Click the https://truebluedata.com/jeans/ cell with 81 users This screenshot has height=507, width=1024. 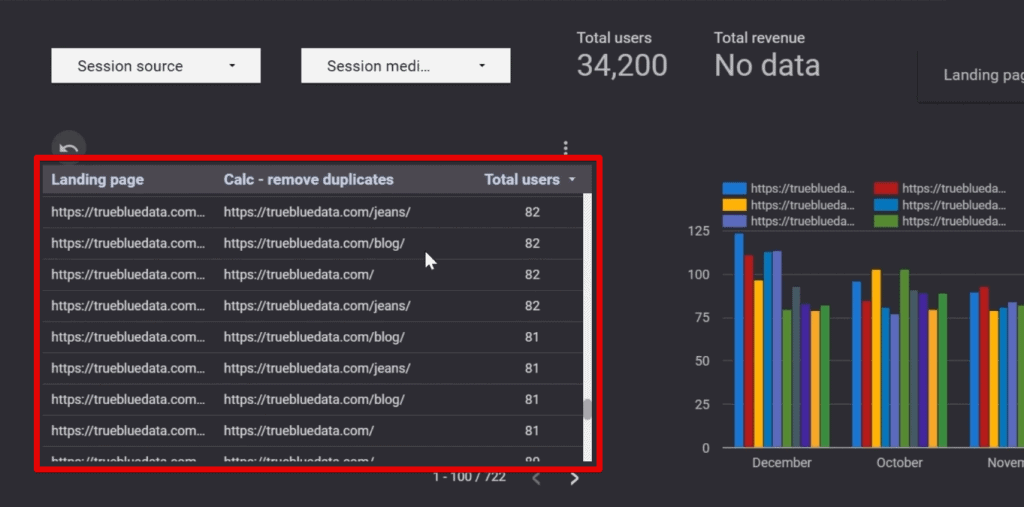317,368
